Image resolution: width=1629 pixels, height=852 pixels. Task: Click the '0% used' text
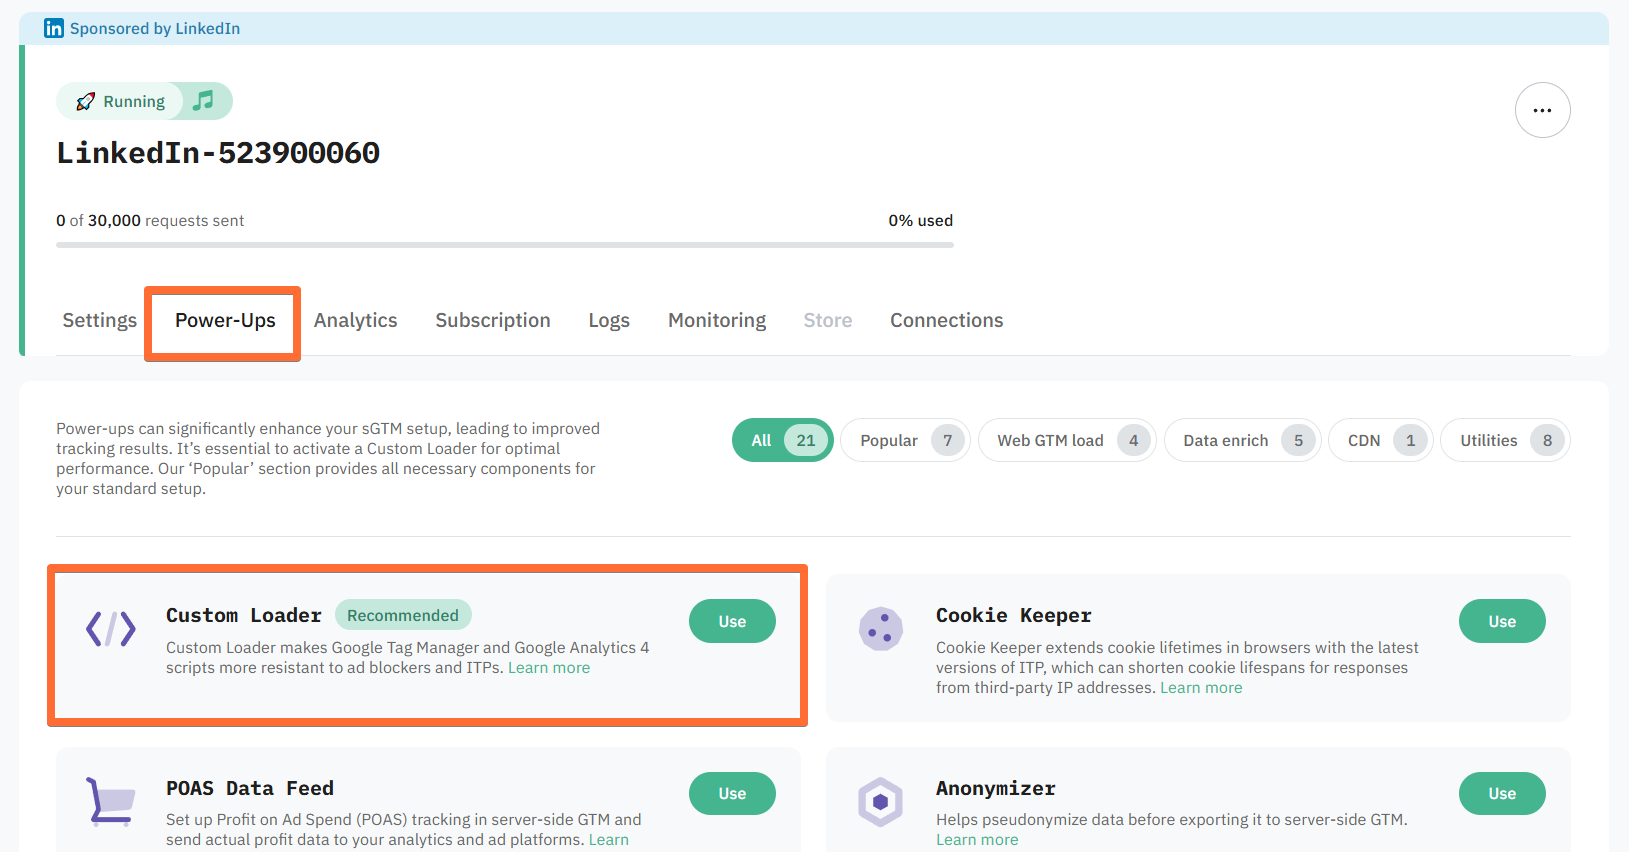point(921,220)
